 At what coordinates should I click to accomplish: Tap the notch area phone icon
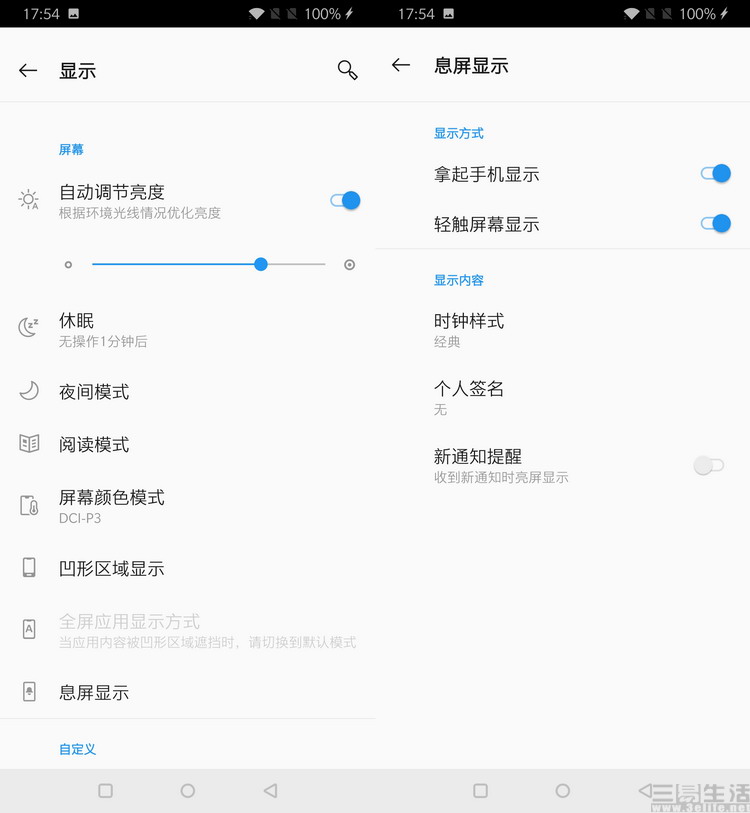pos(29,568)
